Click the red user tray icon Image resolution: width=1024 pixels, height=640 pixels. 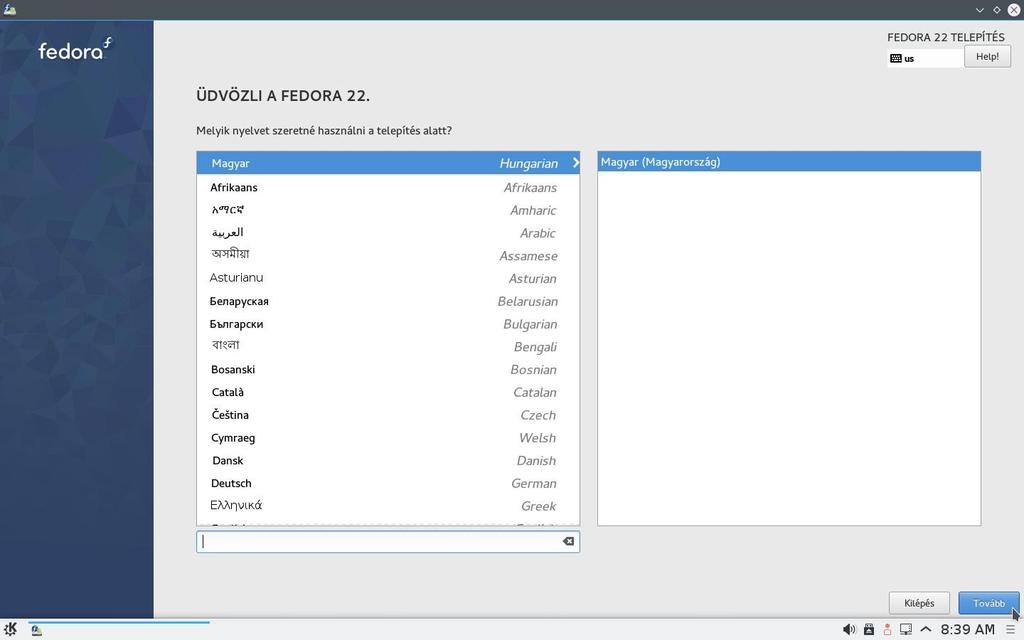click(887, 630)
